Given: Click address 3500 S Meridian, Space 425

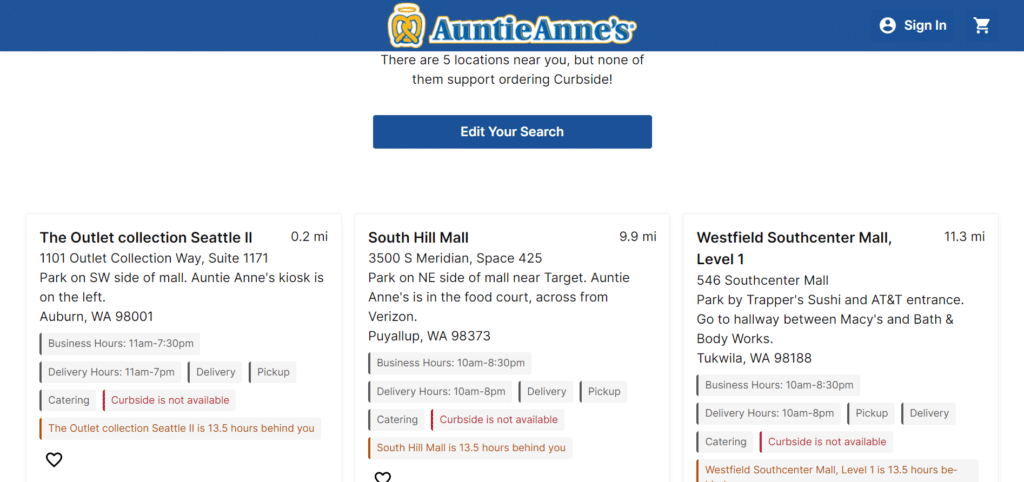Looking at the screenshot, I should point(455,258).
